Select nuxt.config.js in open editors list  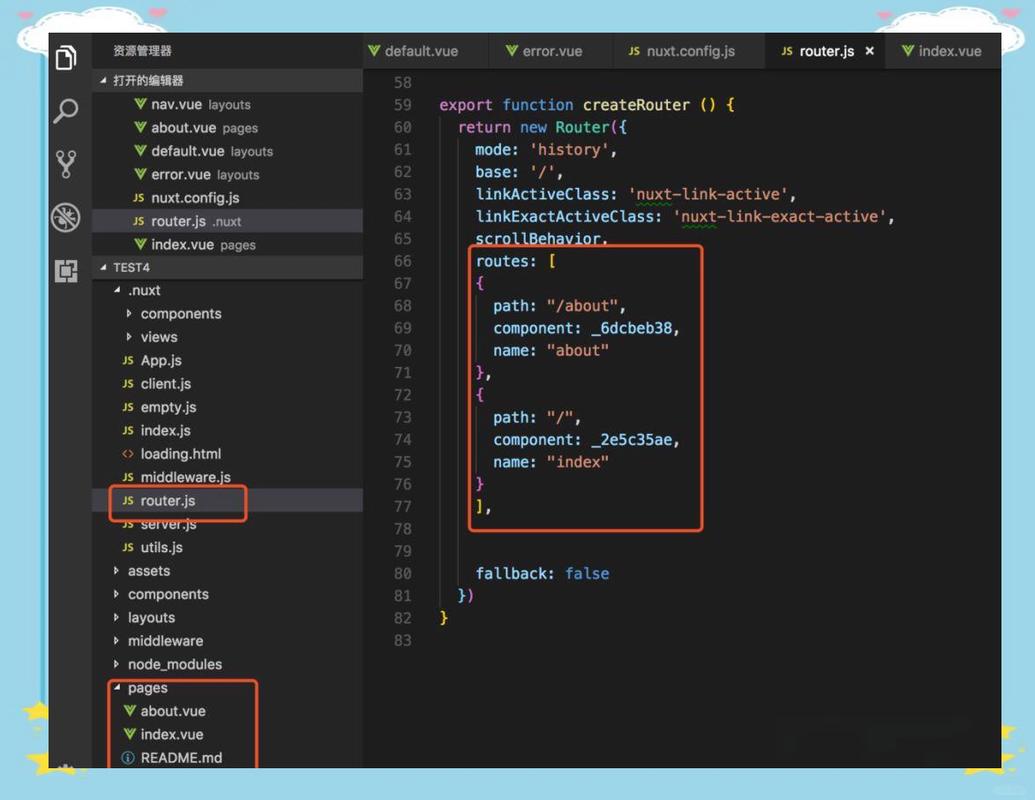coord(228,197)
